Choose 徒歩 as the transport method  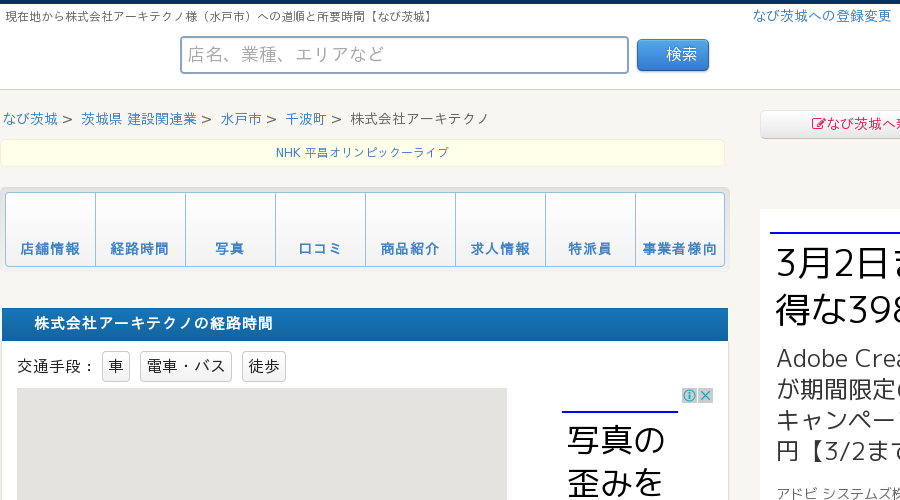tap(264, 366)
